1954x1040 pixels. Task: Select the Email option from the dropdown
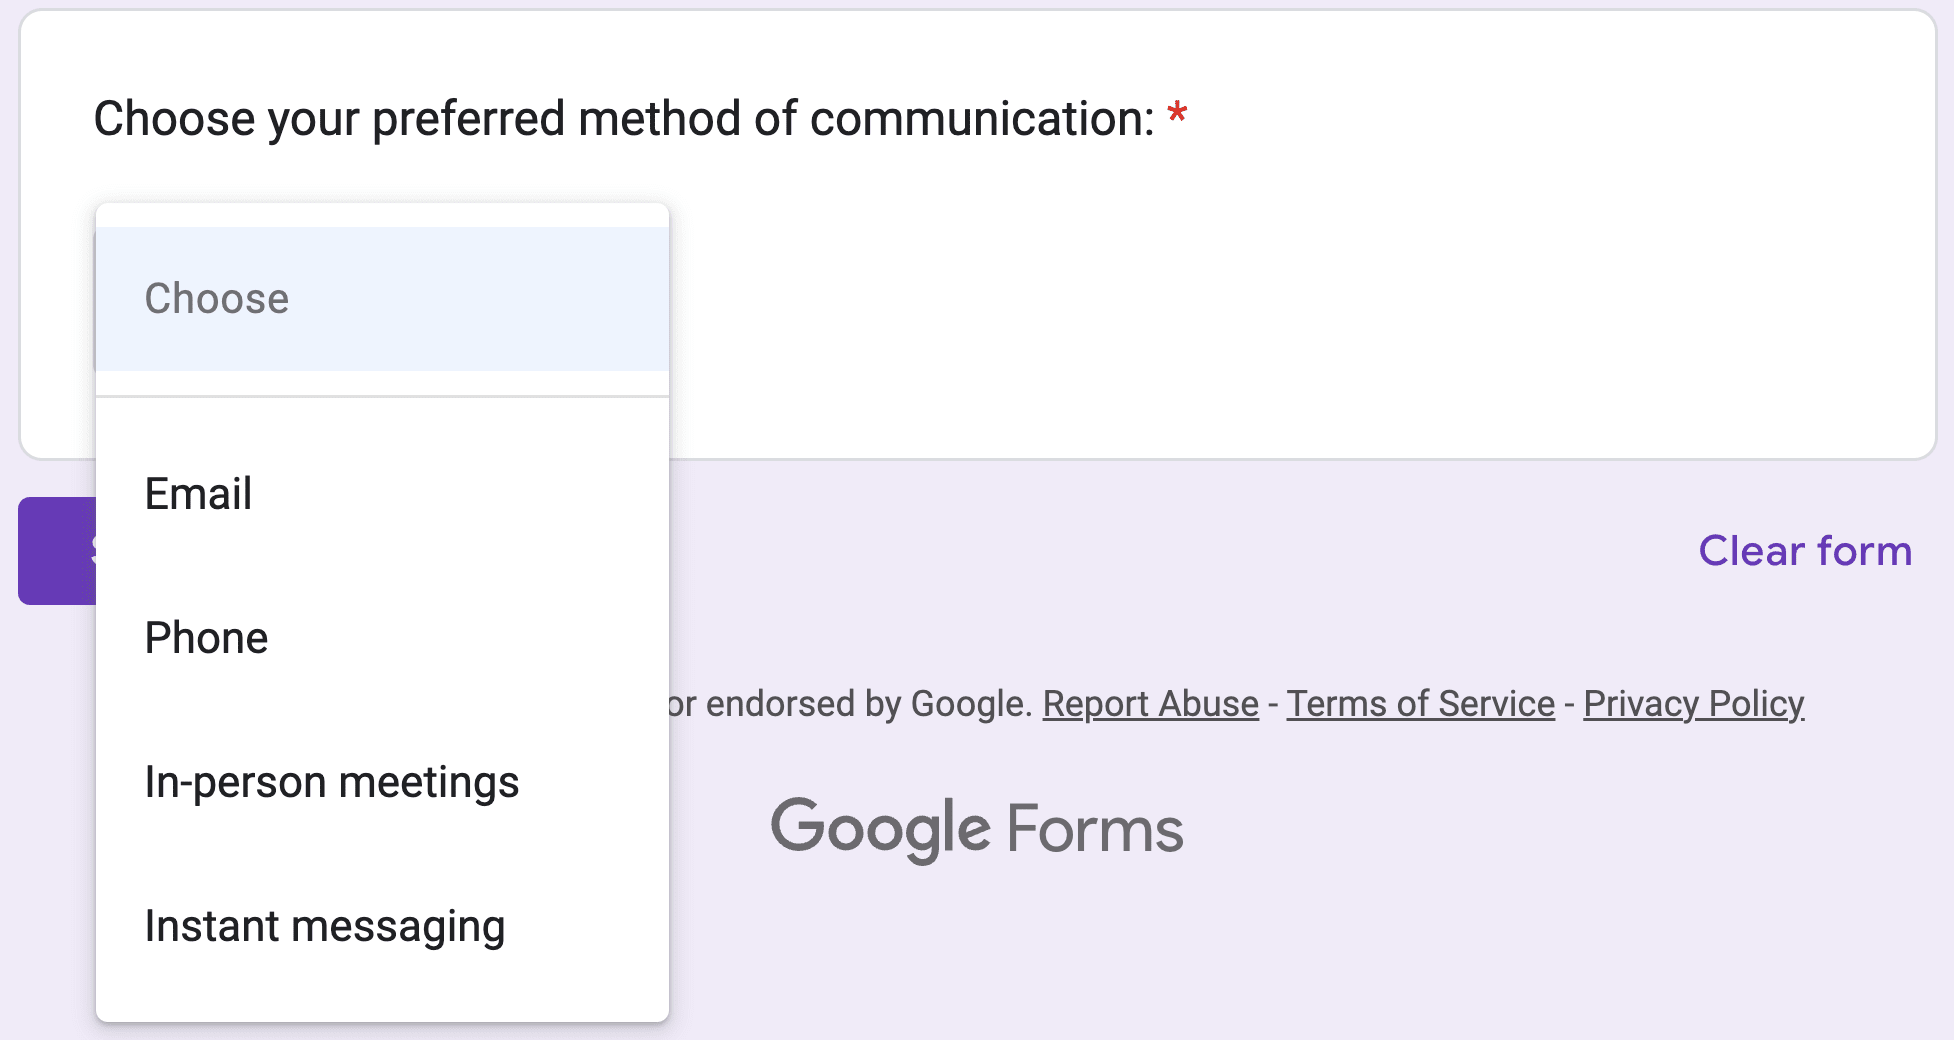point(197,493)
